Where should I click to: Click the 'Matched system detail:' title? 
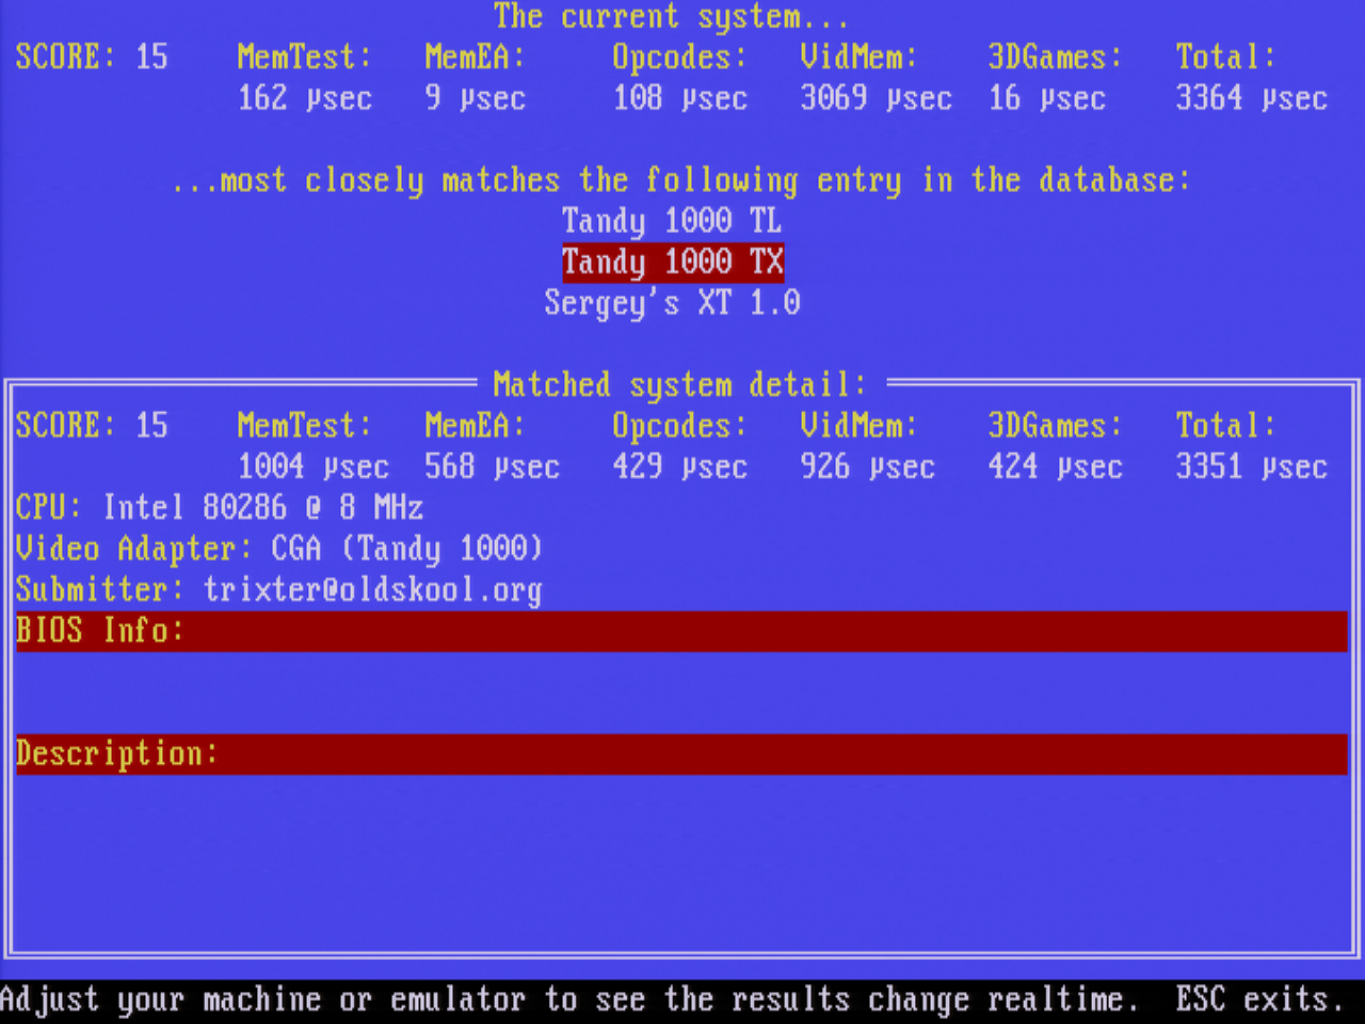pos(681,385)
